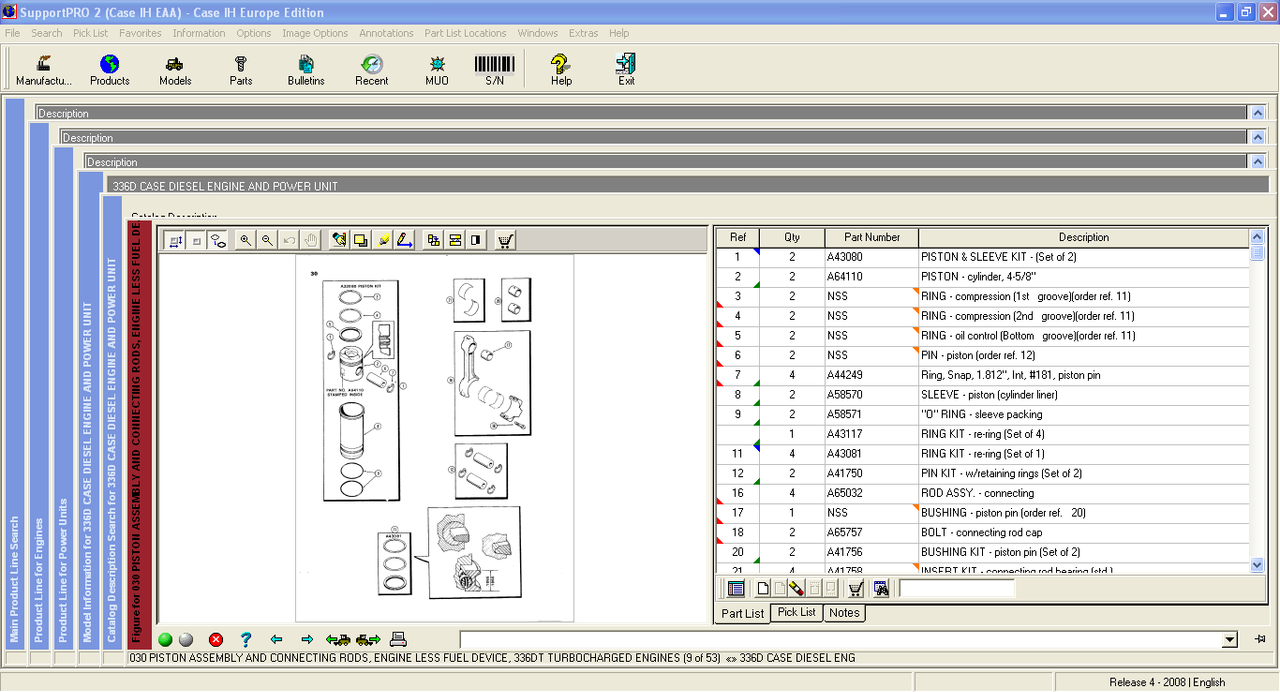This screenshot has height=692, width=1280.
Task: Go back with the cyan left arrow
Action: pyautogui.click(x=277, y=640)
